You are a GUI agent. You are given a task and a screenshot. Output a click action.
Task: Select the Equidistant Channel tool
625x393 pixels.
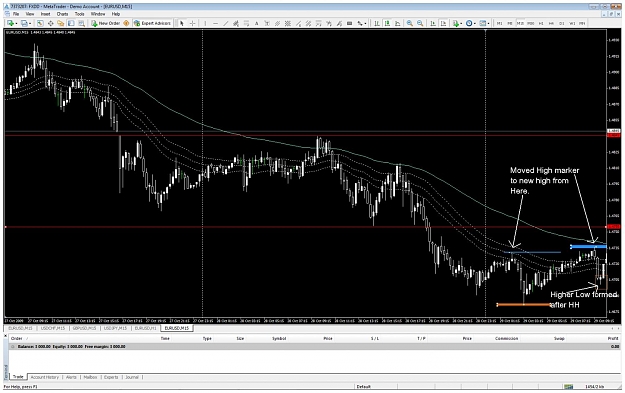pyautogui.click(x=236, y=24)
